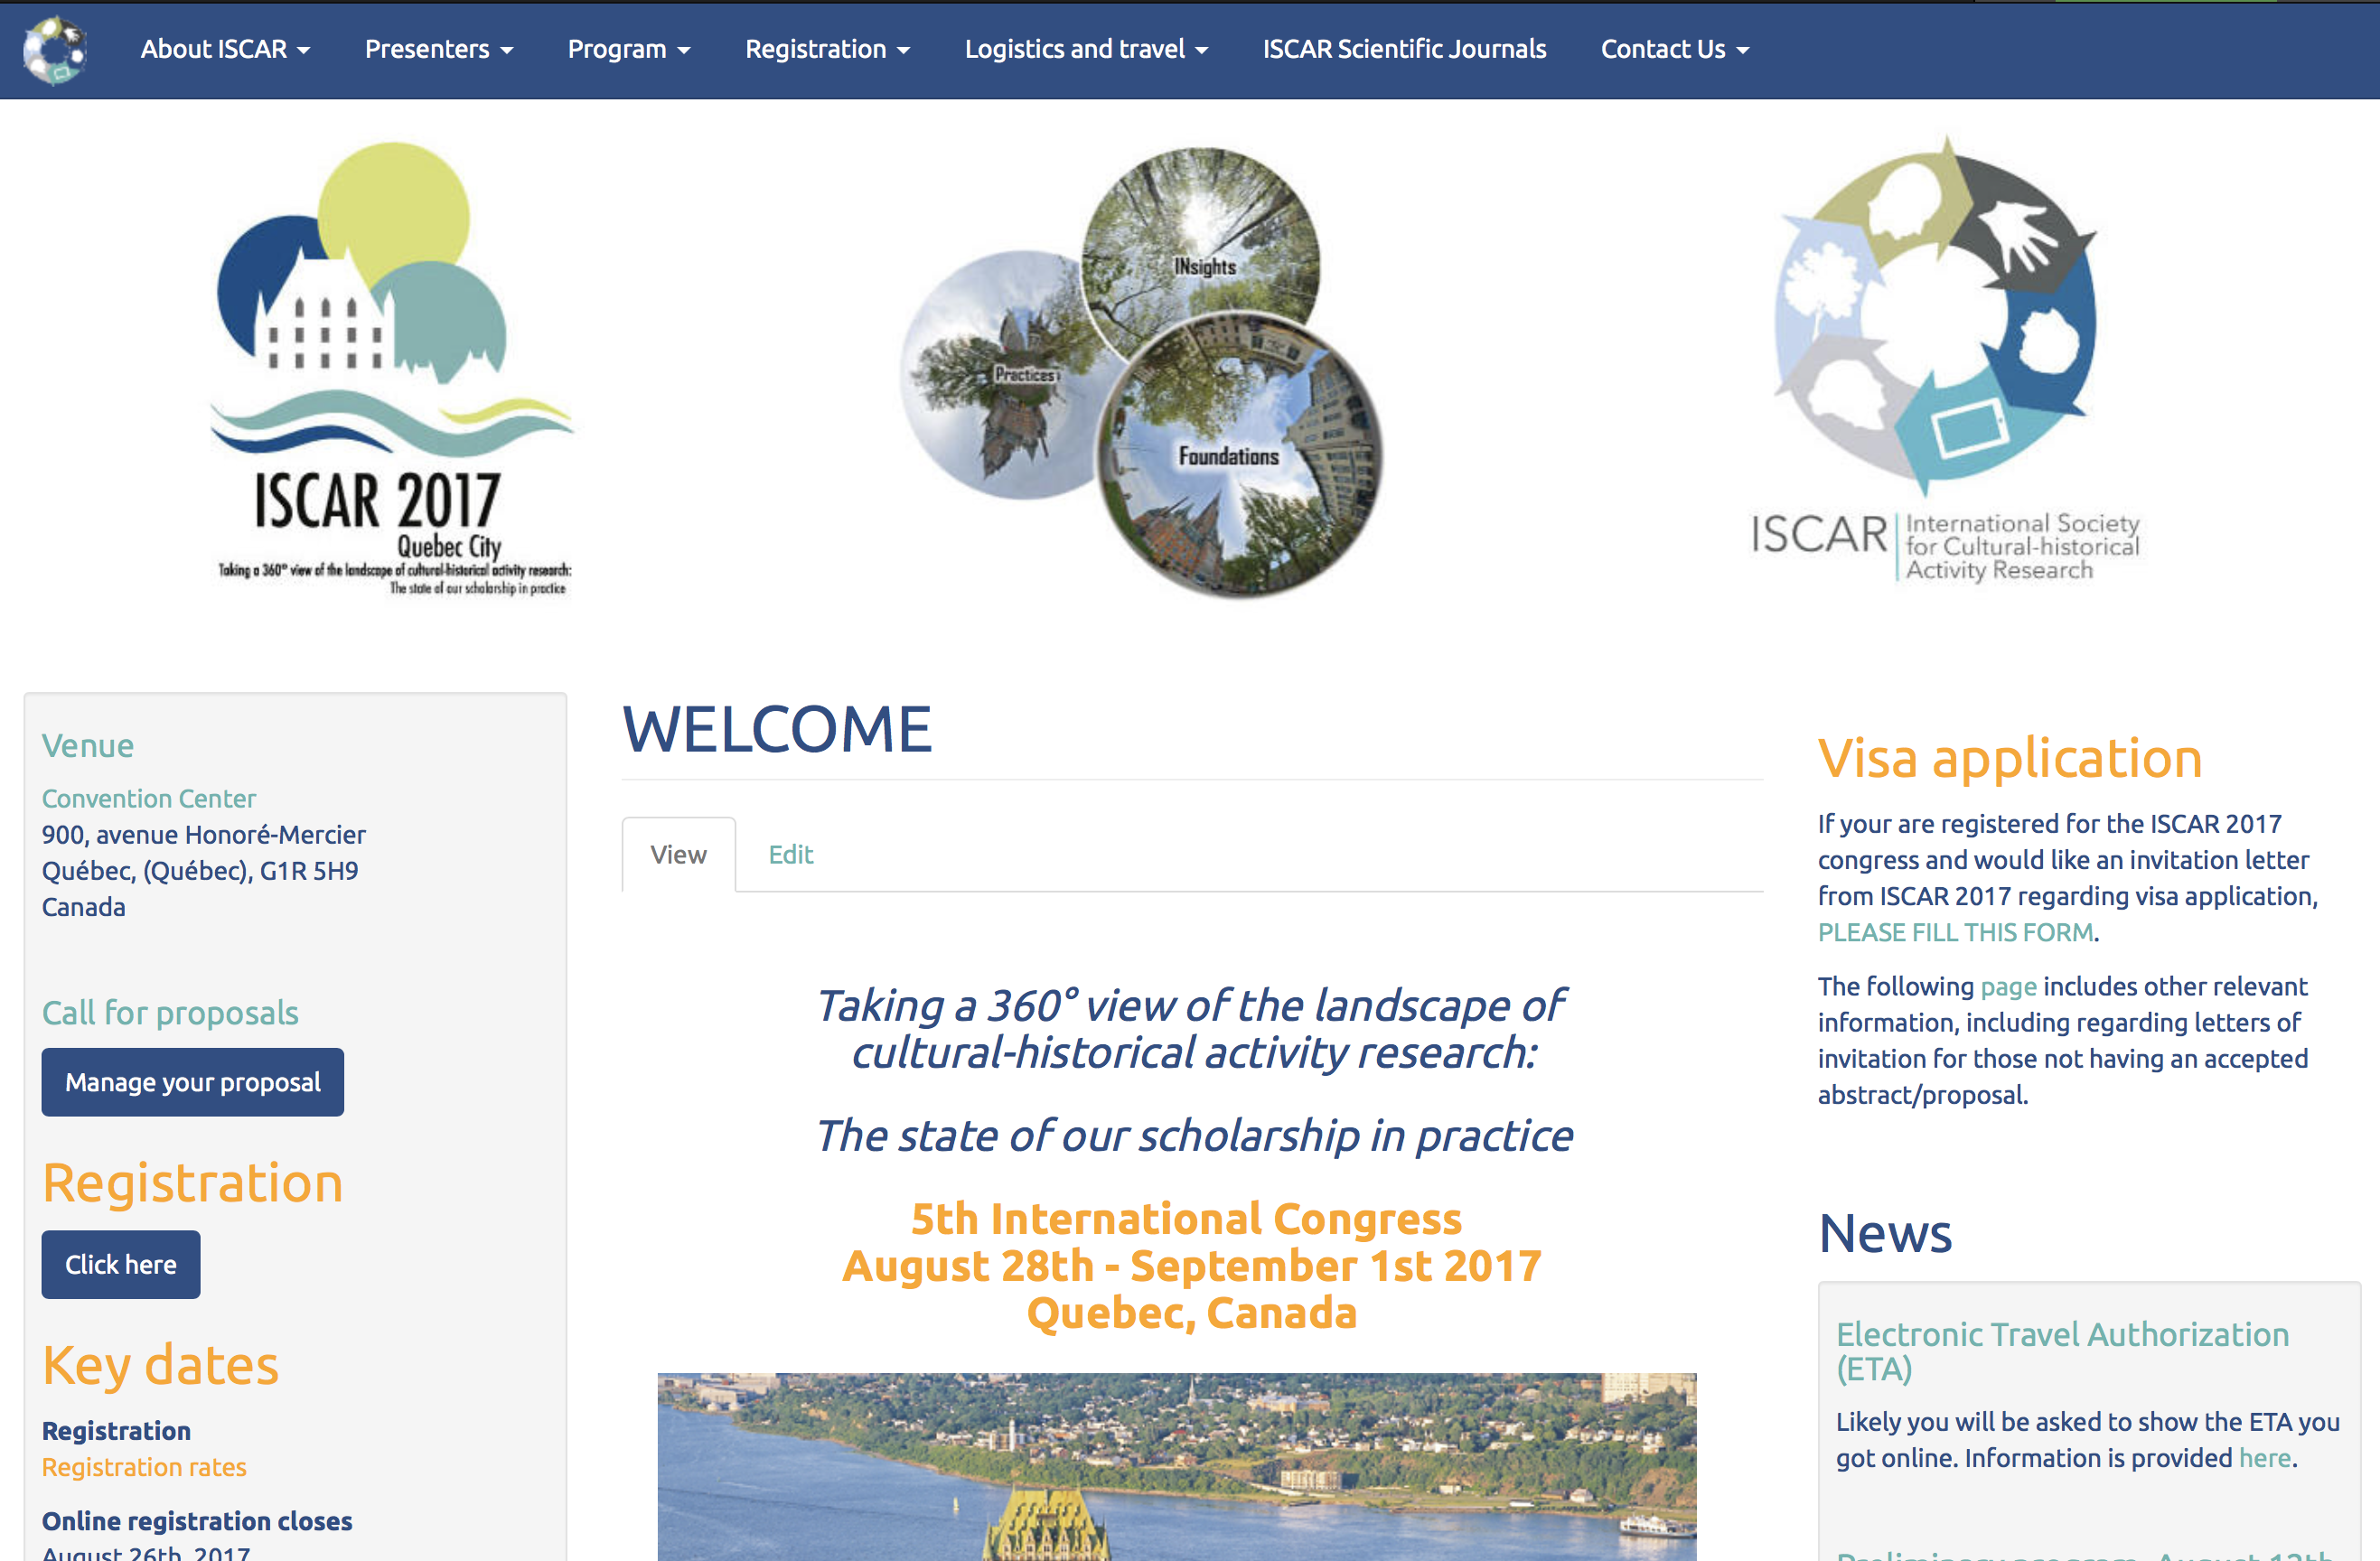Select 'August 28th - September 1st 2017' text
The height and width of the screenshot is (1561, 2380).
pyautogui.click(x=1192, y=1266)
